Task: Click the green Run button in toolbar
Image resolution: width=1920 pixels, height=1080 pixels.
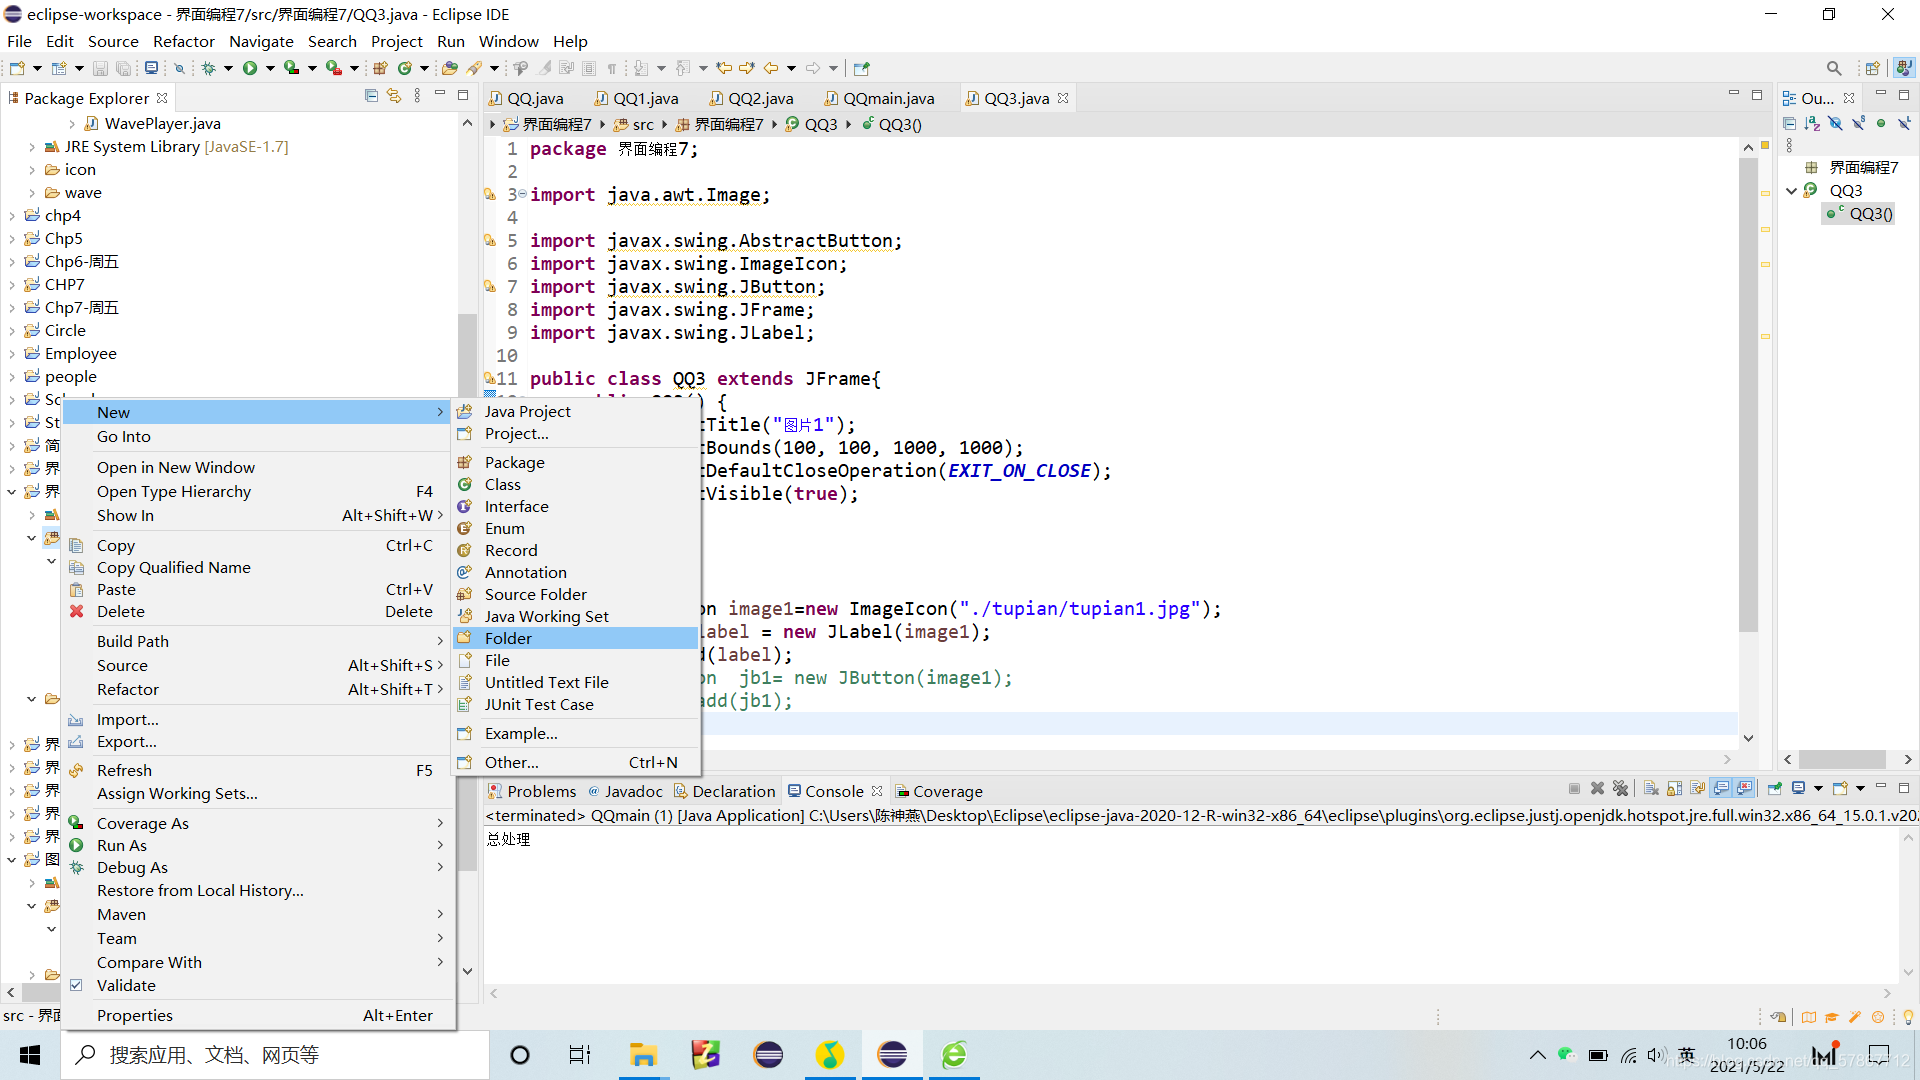Action: tap(250, 68)
